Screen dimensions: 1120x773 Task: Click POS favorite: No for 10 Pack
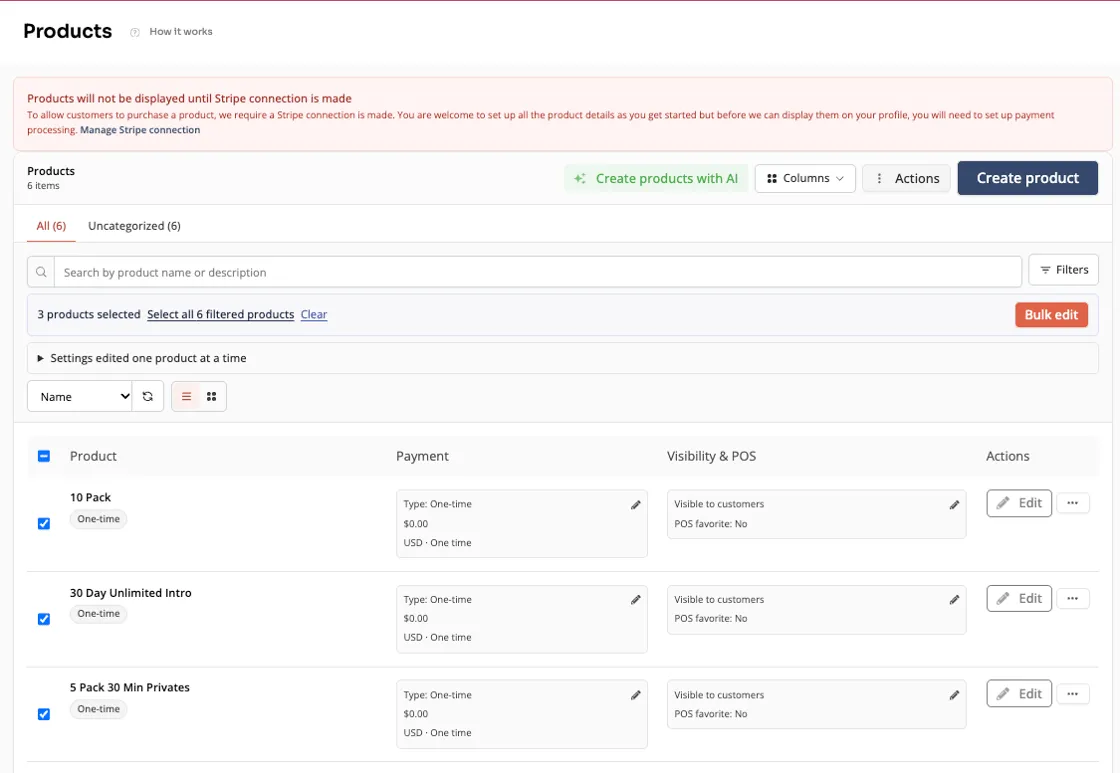pos(711,524)
